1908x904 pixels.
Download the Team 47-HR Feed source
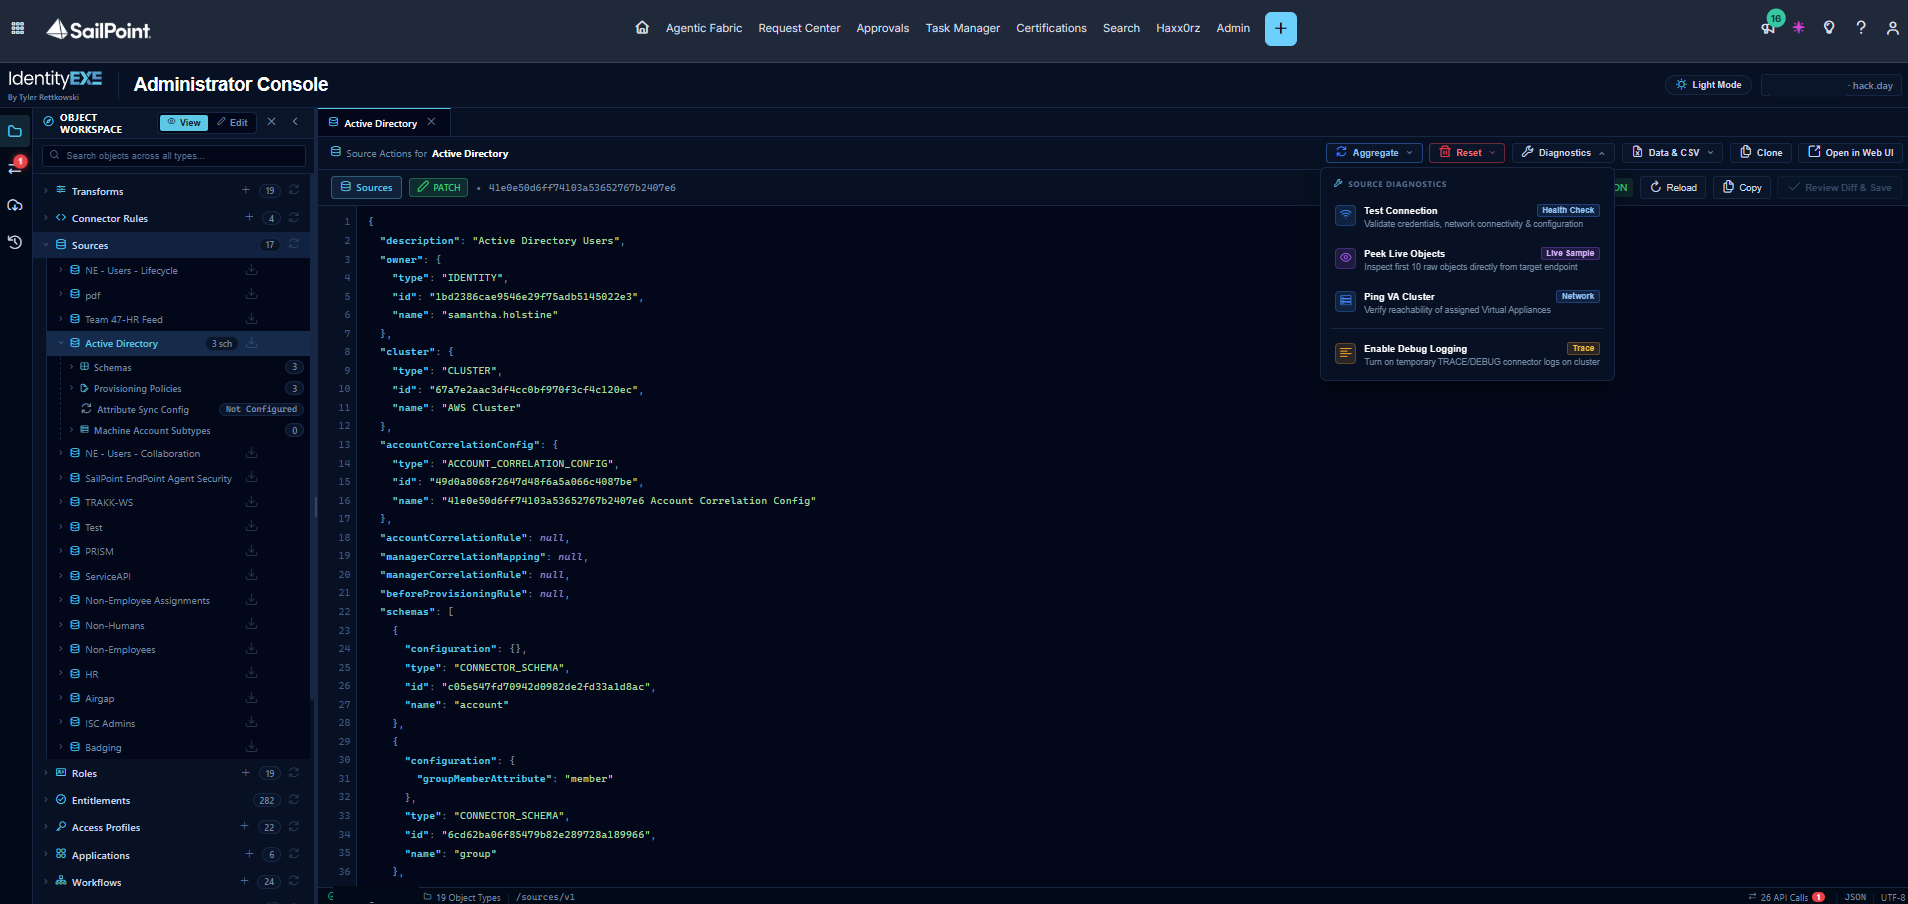click(252, 319)
